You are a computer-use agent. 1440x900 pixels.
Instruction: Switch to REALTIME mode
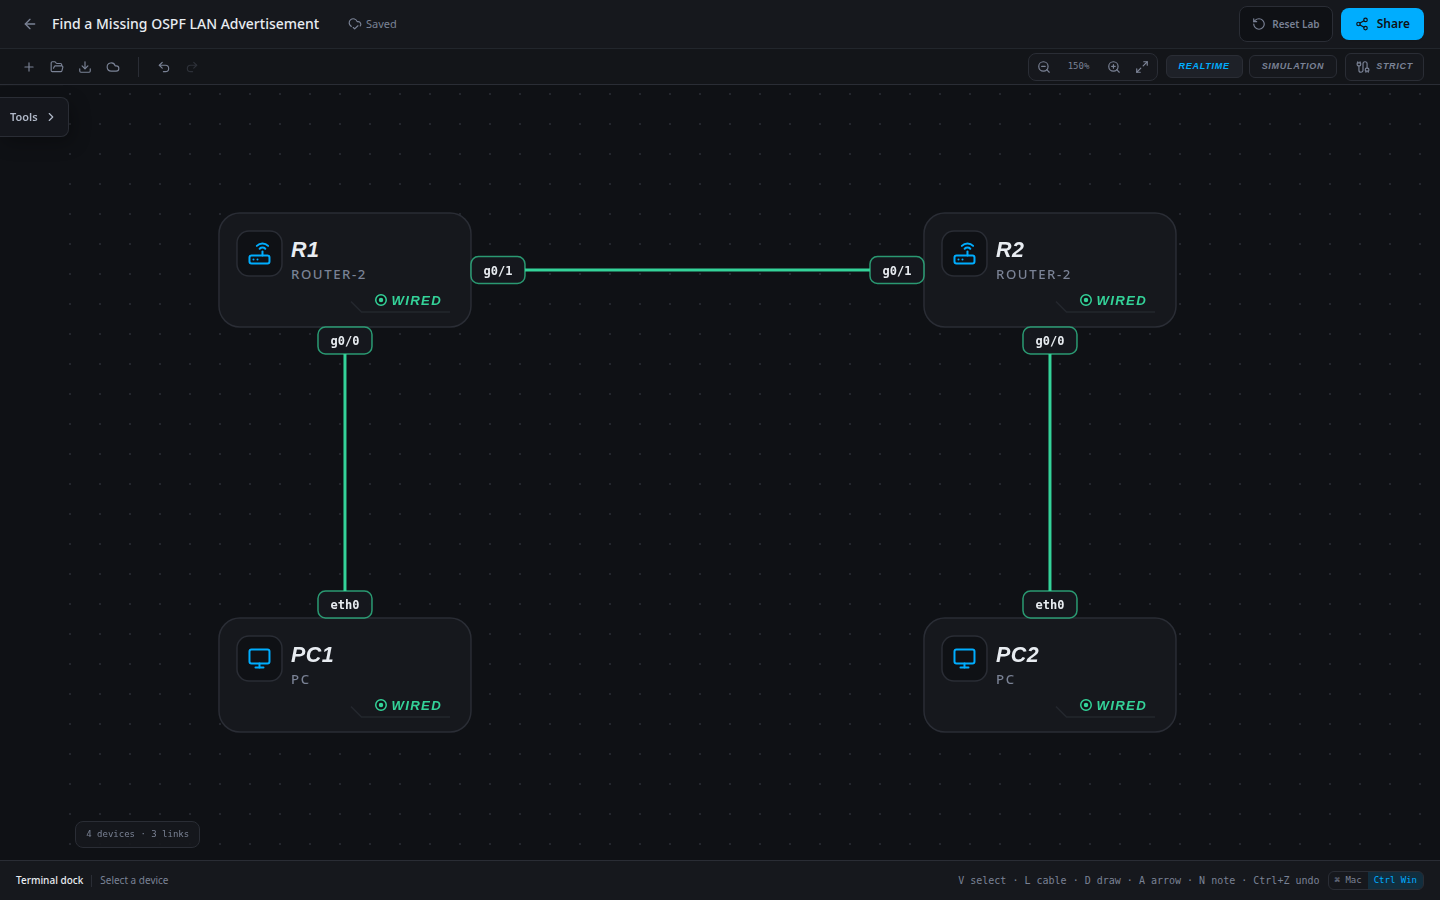point(1204,67)
